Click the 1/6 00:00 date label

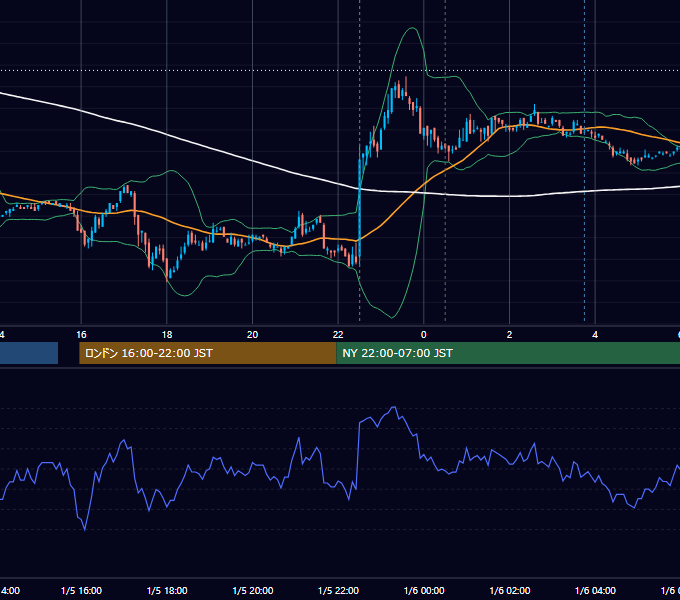tap(424, 590)
